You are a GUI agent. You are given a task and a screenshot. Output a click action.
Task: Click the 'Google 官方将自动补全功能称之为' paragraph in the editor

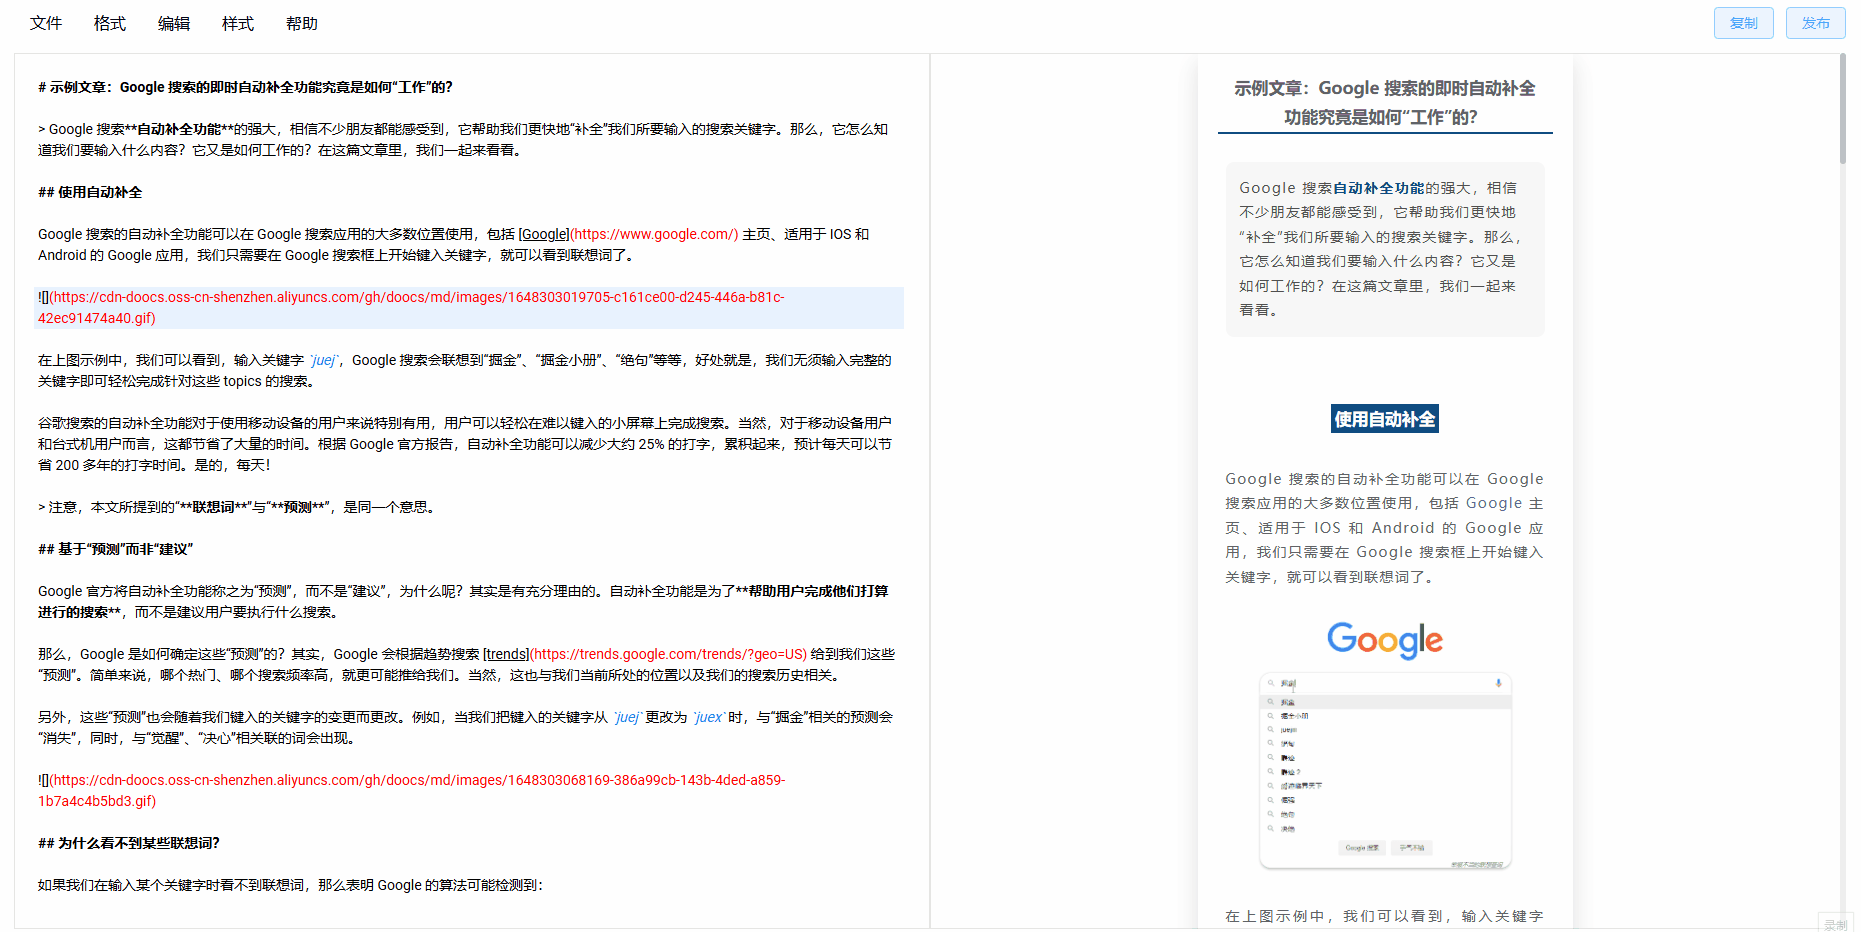pyautogui.click(x=463, y=602)
